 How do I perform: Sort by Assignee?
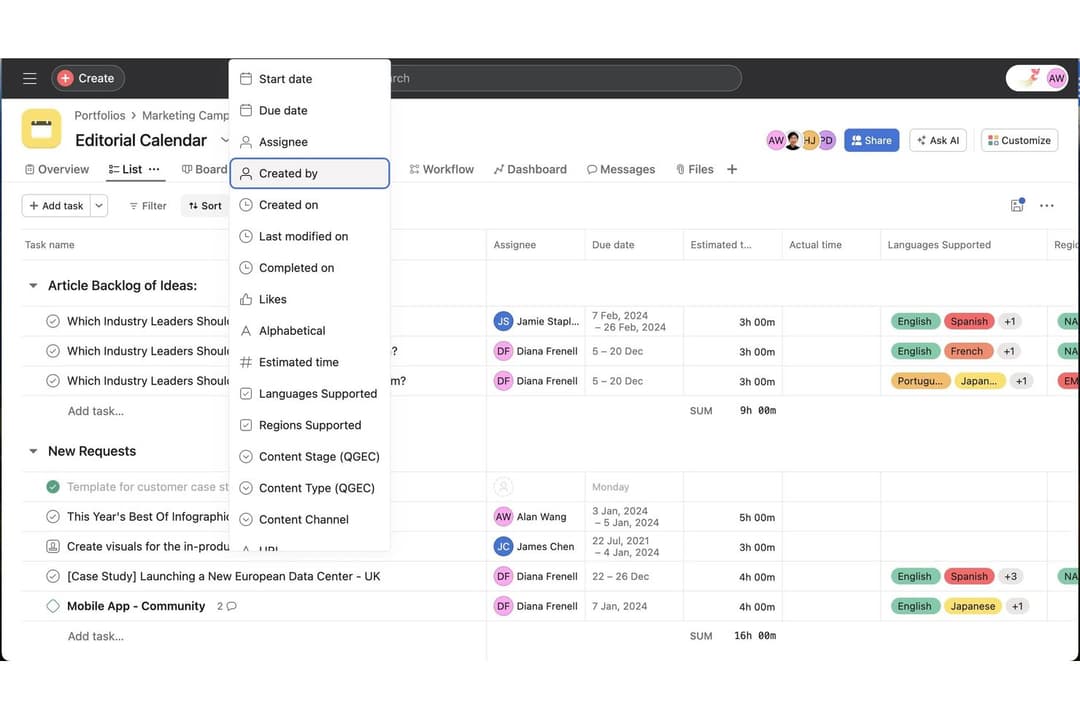click(x=310, y=142)
